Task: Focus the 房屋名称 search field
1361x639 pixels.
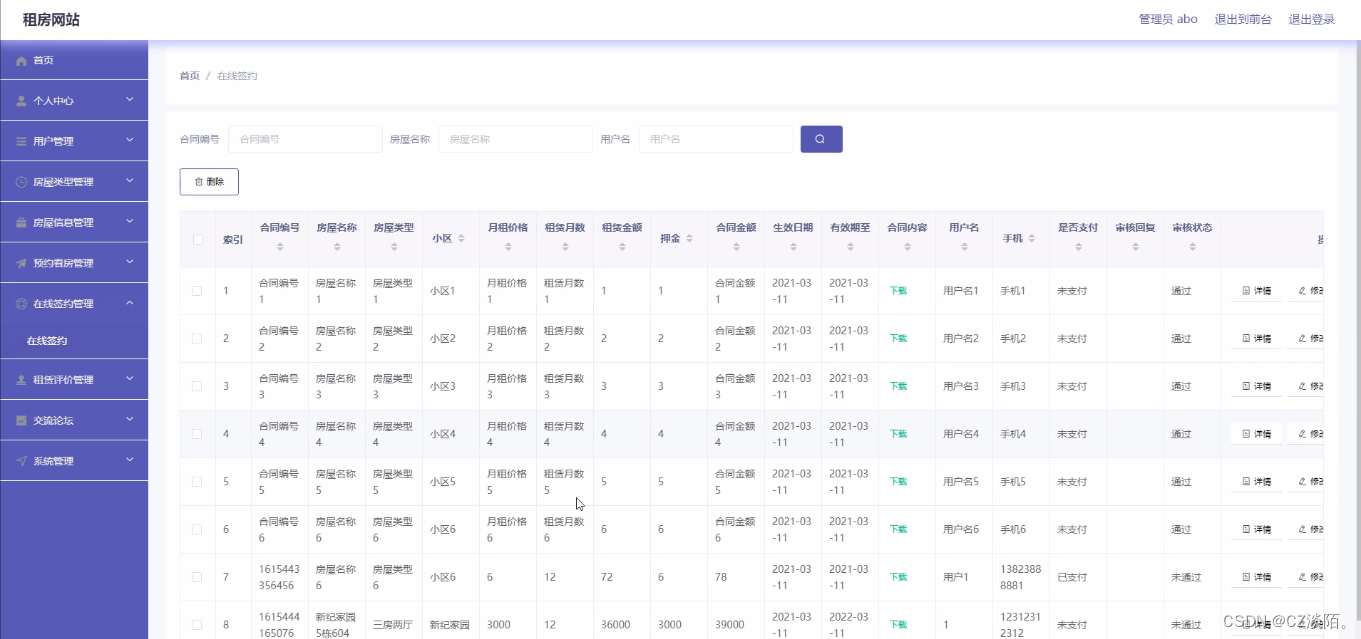Action: pos(515,139)
